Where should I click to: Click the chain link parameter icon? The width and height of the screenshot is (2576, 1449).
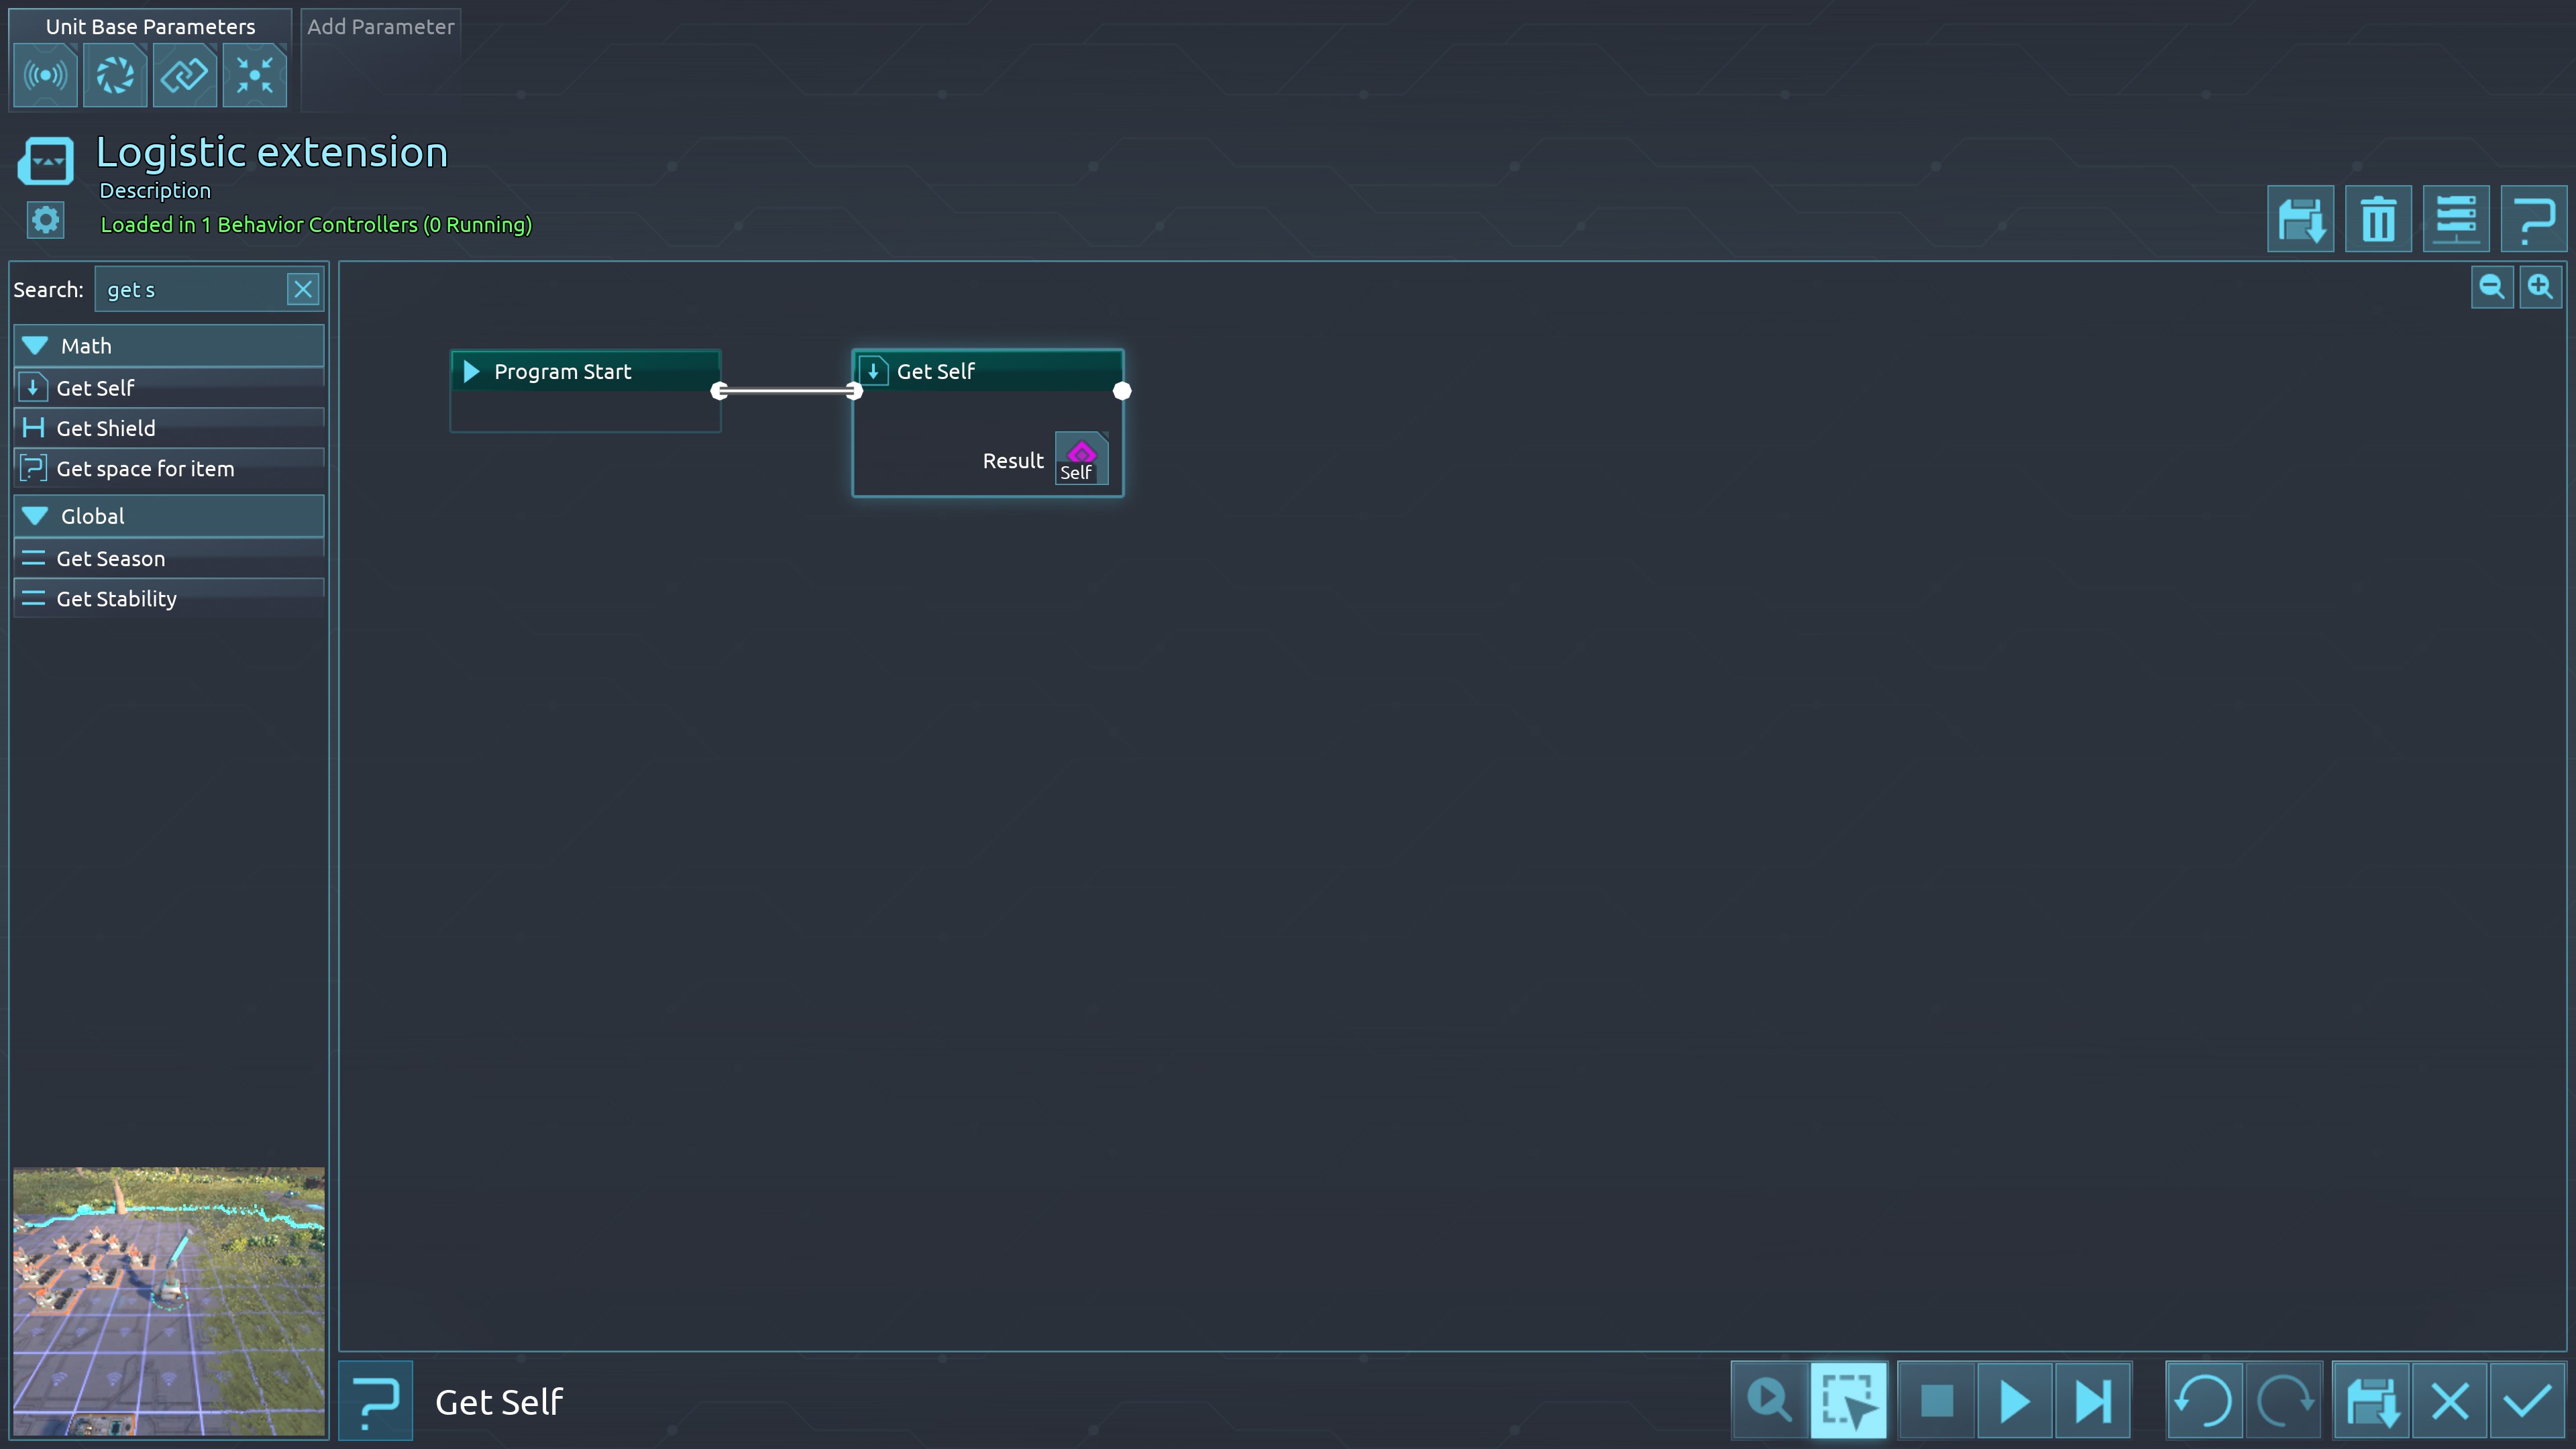[185, 75]
